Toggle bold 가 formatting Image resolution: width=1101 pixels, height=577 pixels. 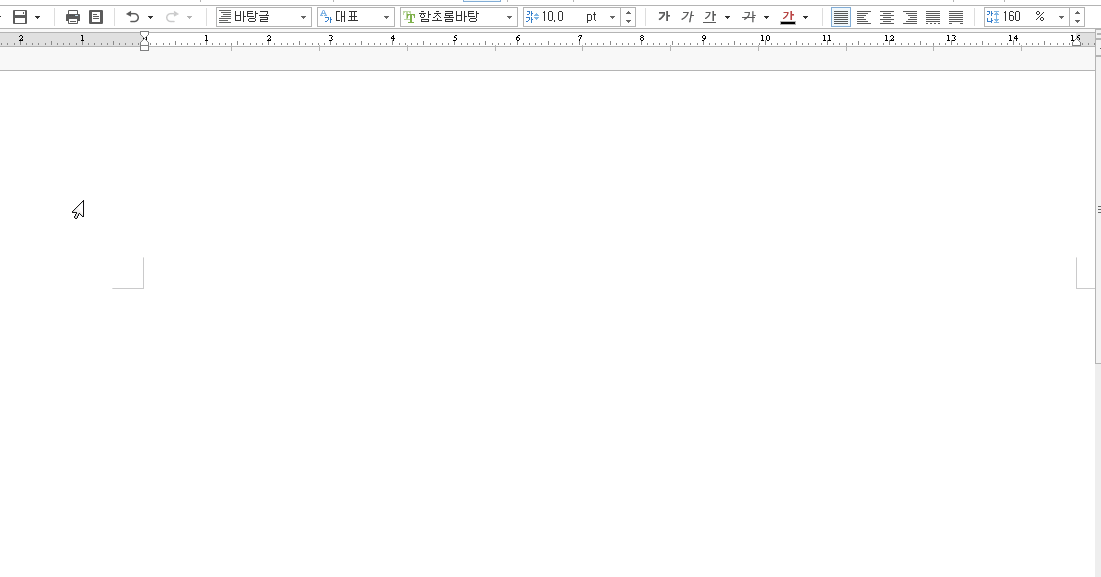[664, 17]
